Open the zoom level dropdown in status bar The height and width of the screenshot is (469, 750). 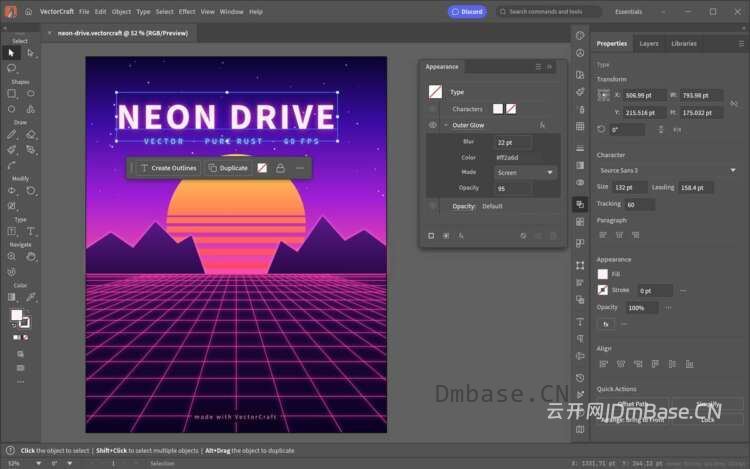39,463
